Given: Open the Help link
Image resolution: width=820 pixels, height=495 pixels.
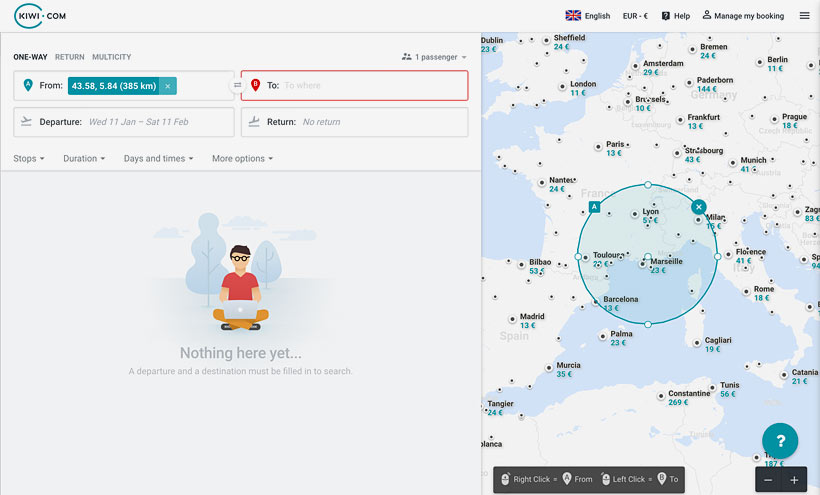Looking at the screenshot, I should pos(676,16).
